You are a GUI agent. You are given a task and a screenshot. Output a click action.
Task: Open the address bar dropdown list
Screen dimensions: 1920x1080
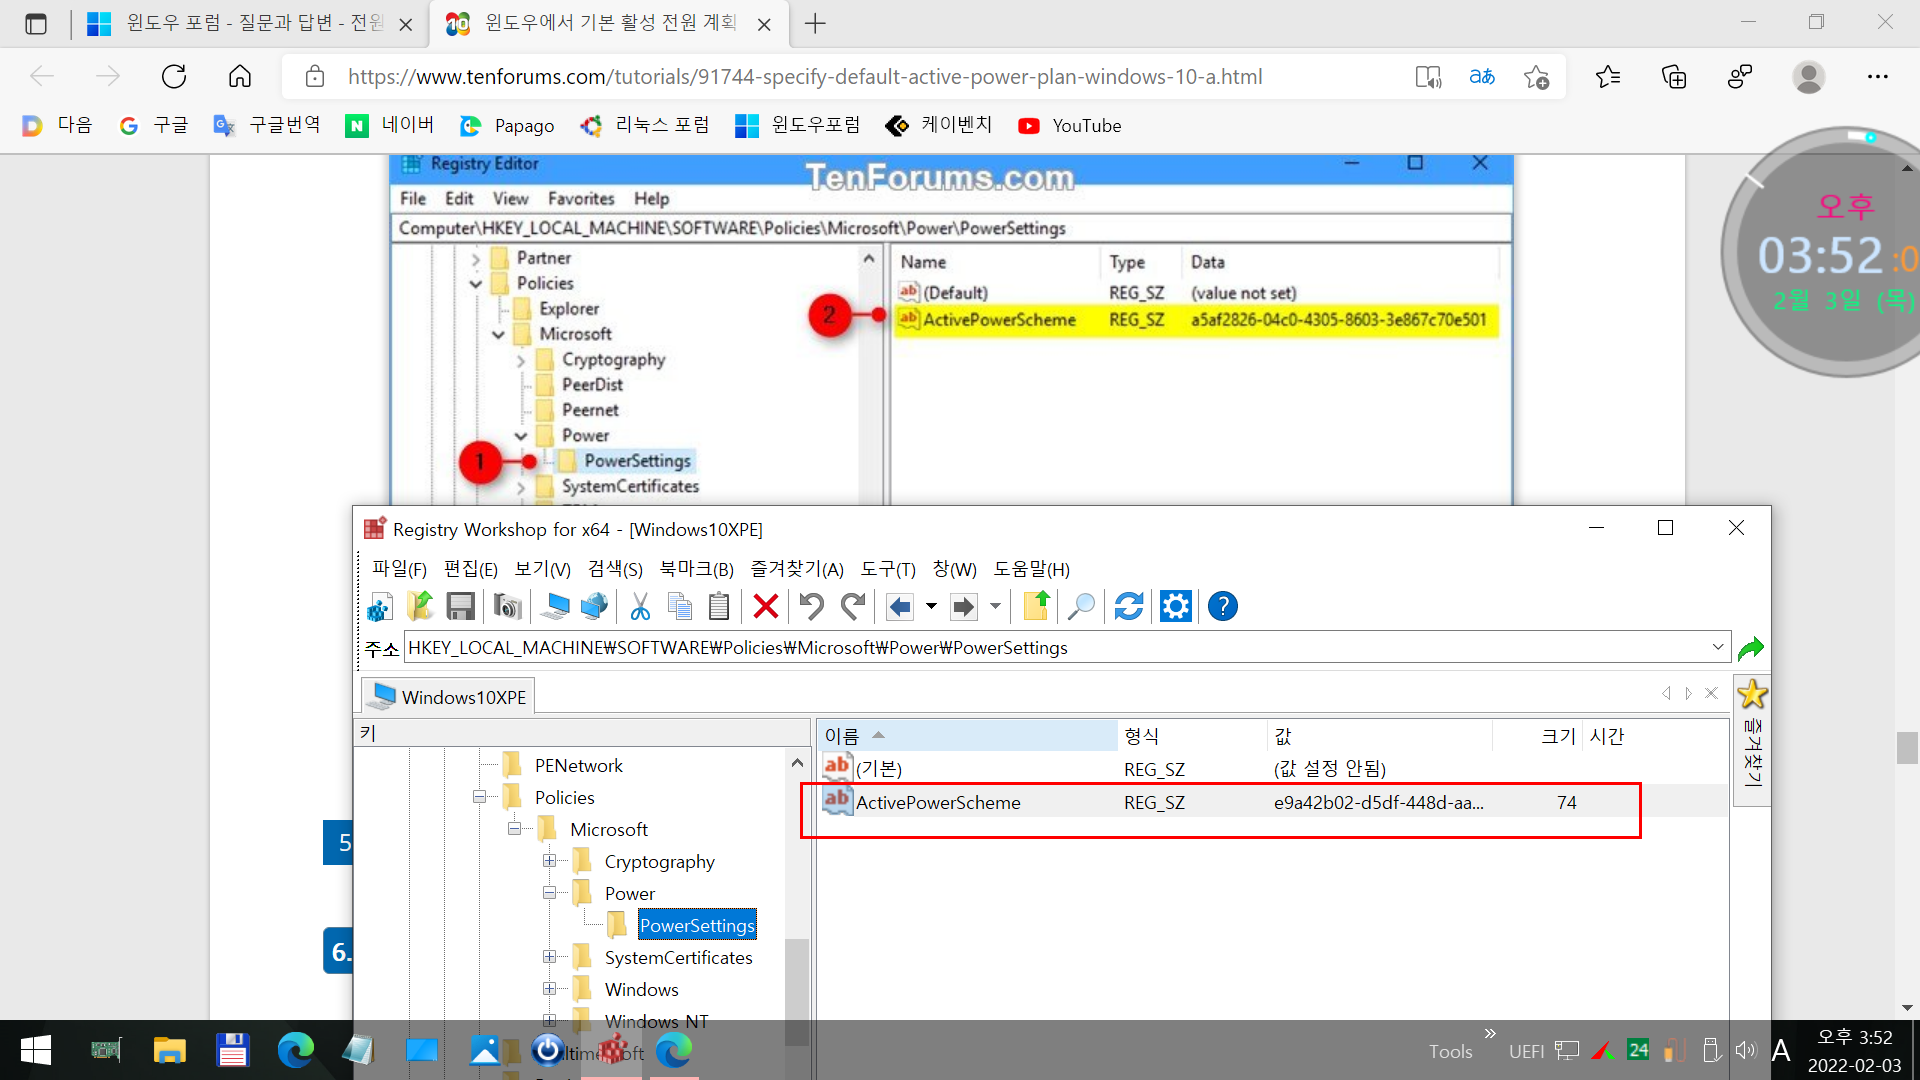1718,647
